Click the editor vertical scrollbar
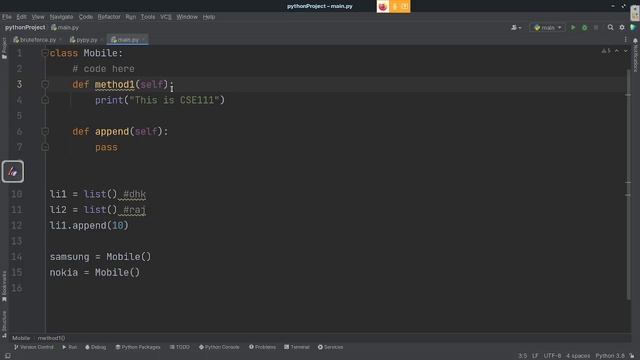Screen dimensions: 640x360 628,184
